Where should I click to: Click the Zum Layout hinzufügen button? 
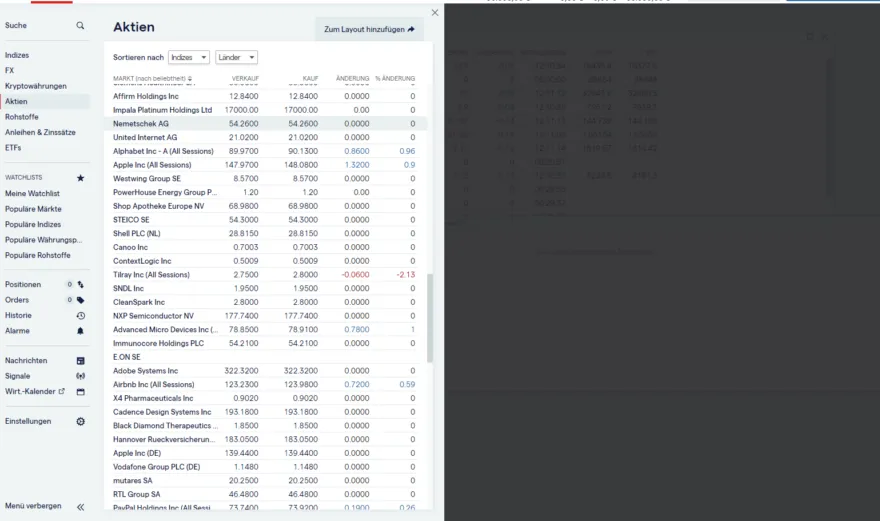(369, 30)
